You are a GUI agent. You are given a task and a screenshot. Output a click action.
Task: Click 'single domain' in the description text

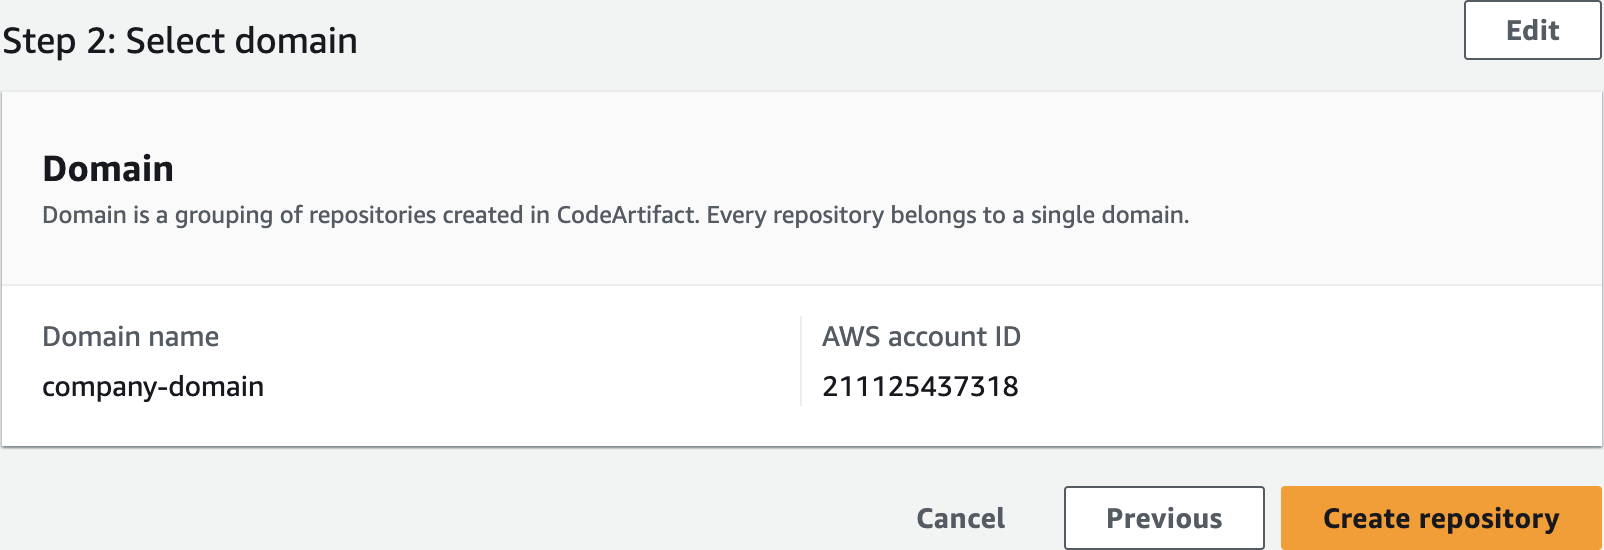1109,215
